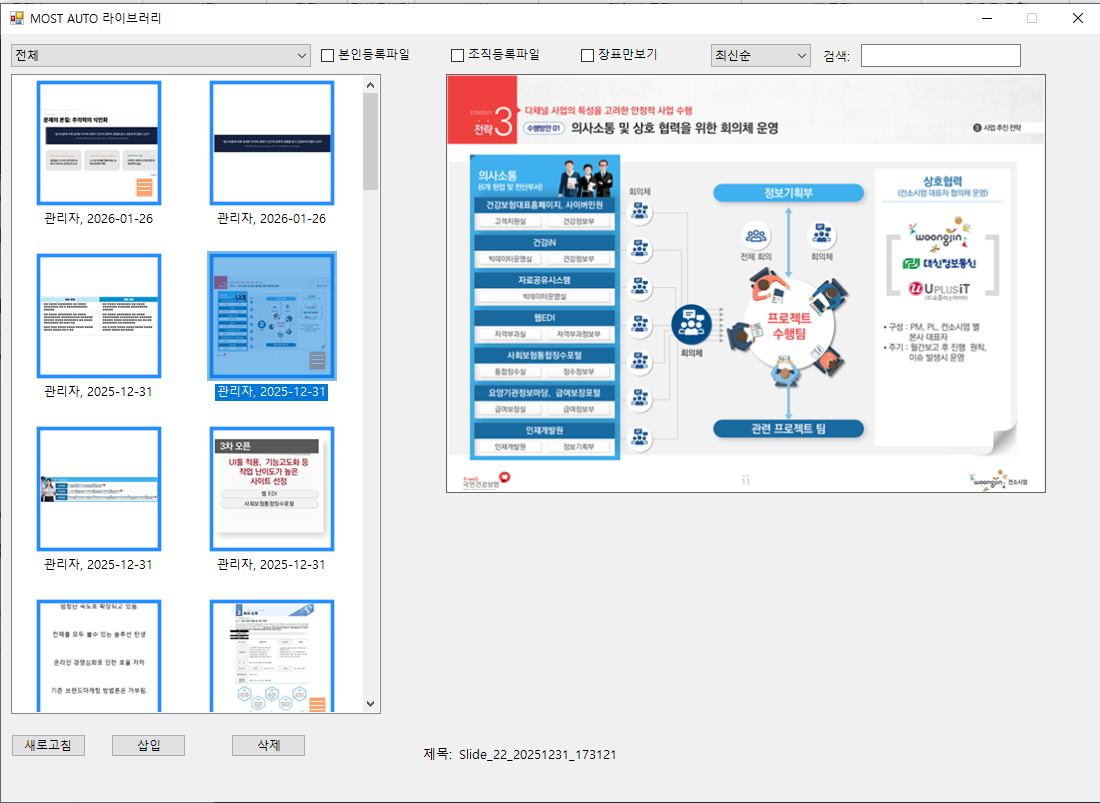Focus the 검색 search text field

940,56
